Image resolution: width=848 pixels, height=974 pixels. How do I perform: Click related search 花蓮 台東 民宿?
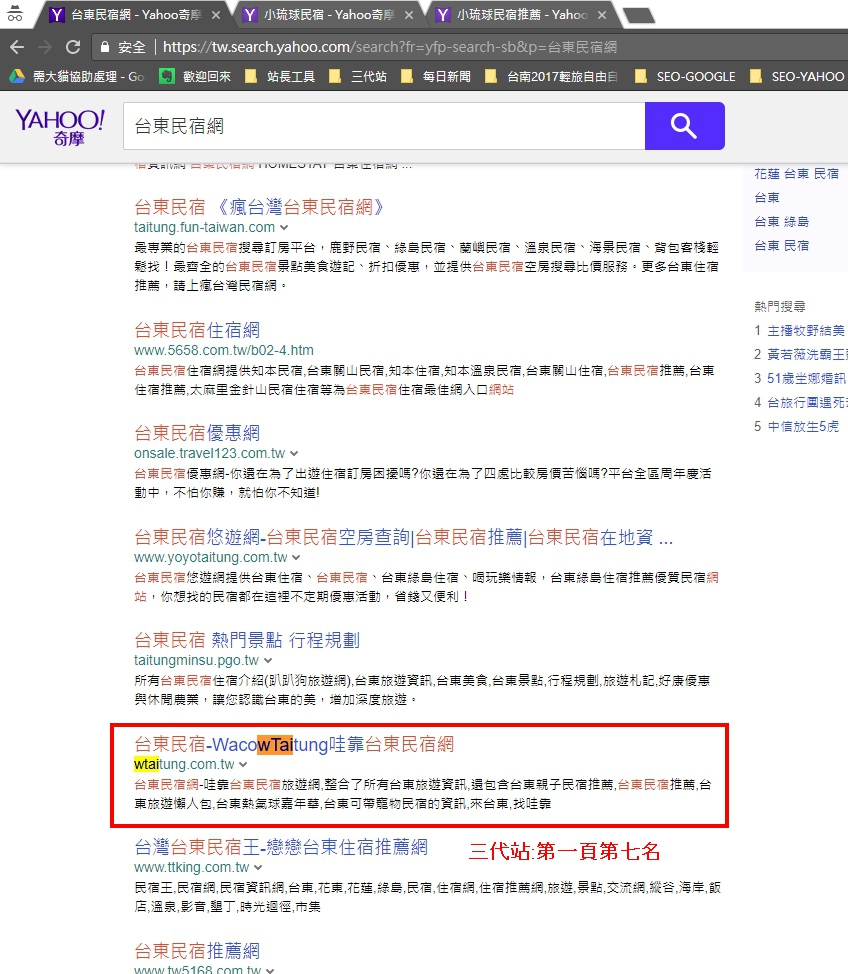pyautogui.click(x=796, y=174)
